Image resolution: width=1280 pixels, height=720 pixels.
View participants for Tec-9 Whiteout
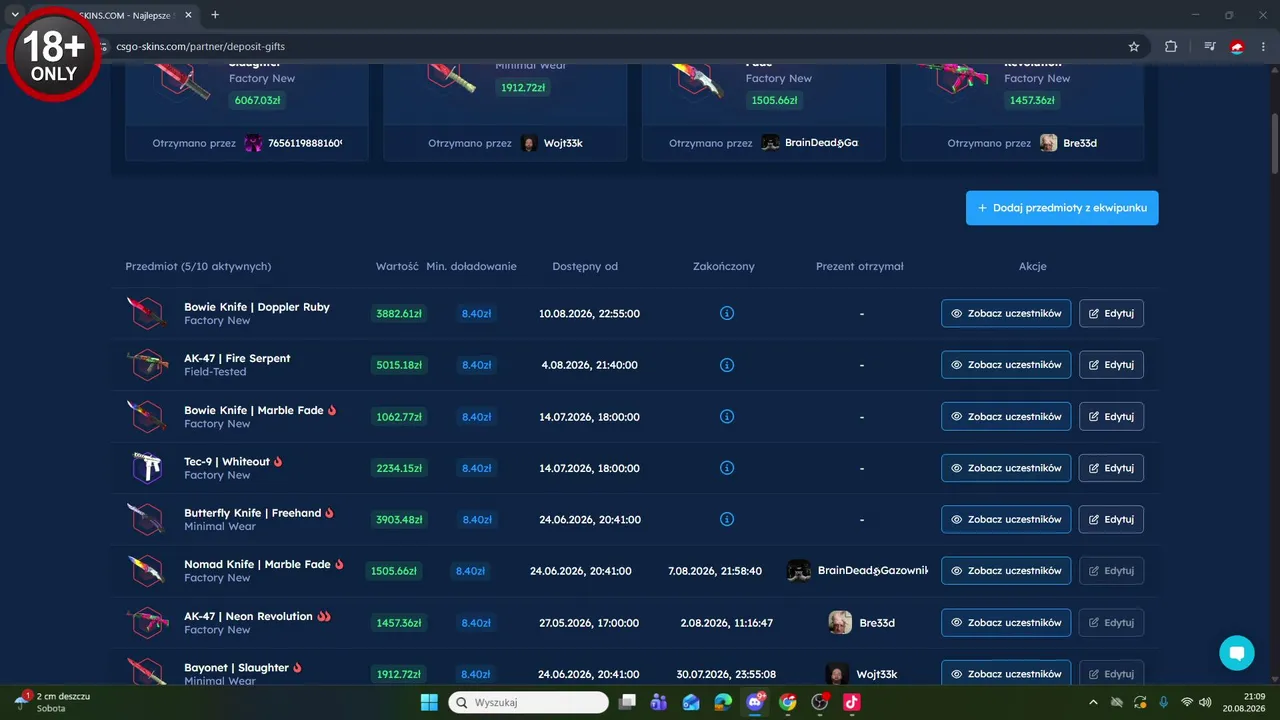(1006, 468)
